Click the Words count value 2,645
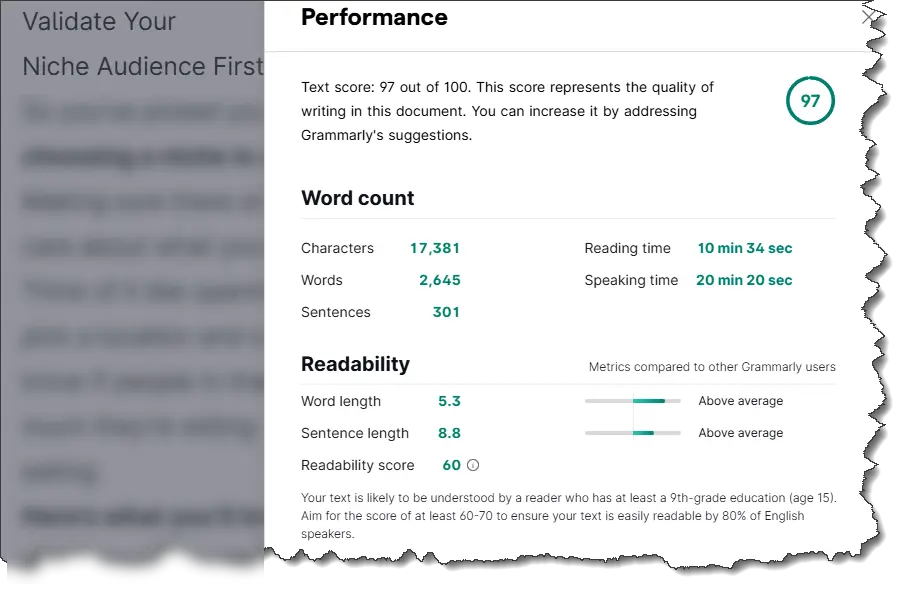 tap(439, 280)
